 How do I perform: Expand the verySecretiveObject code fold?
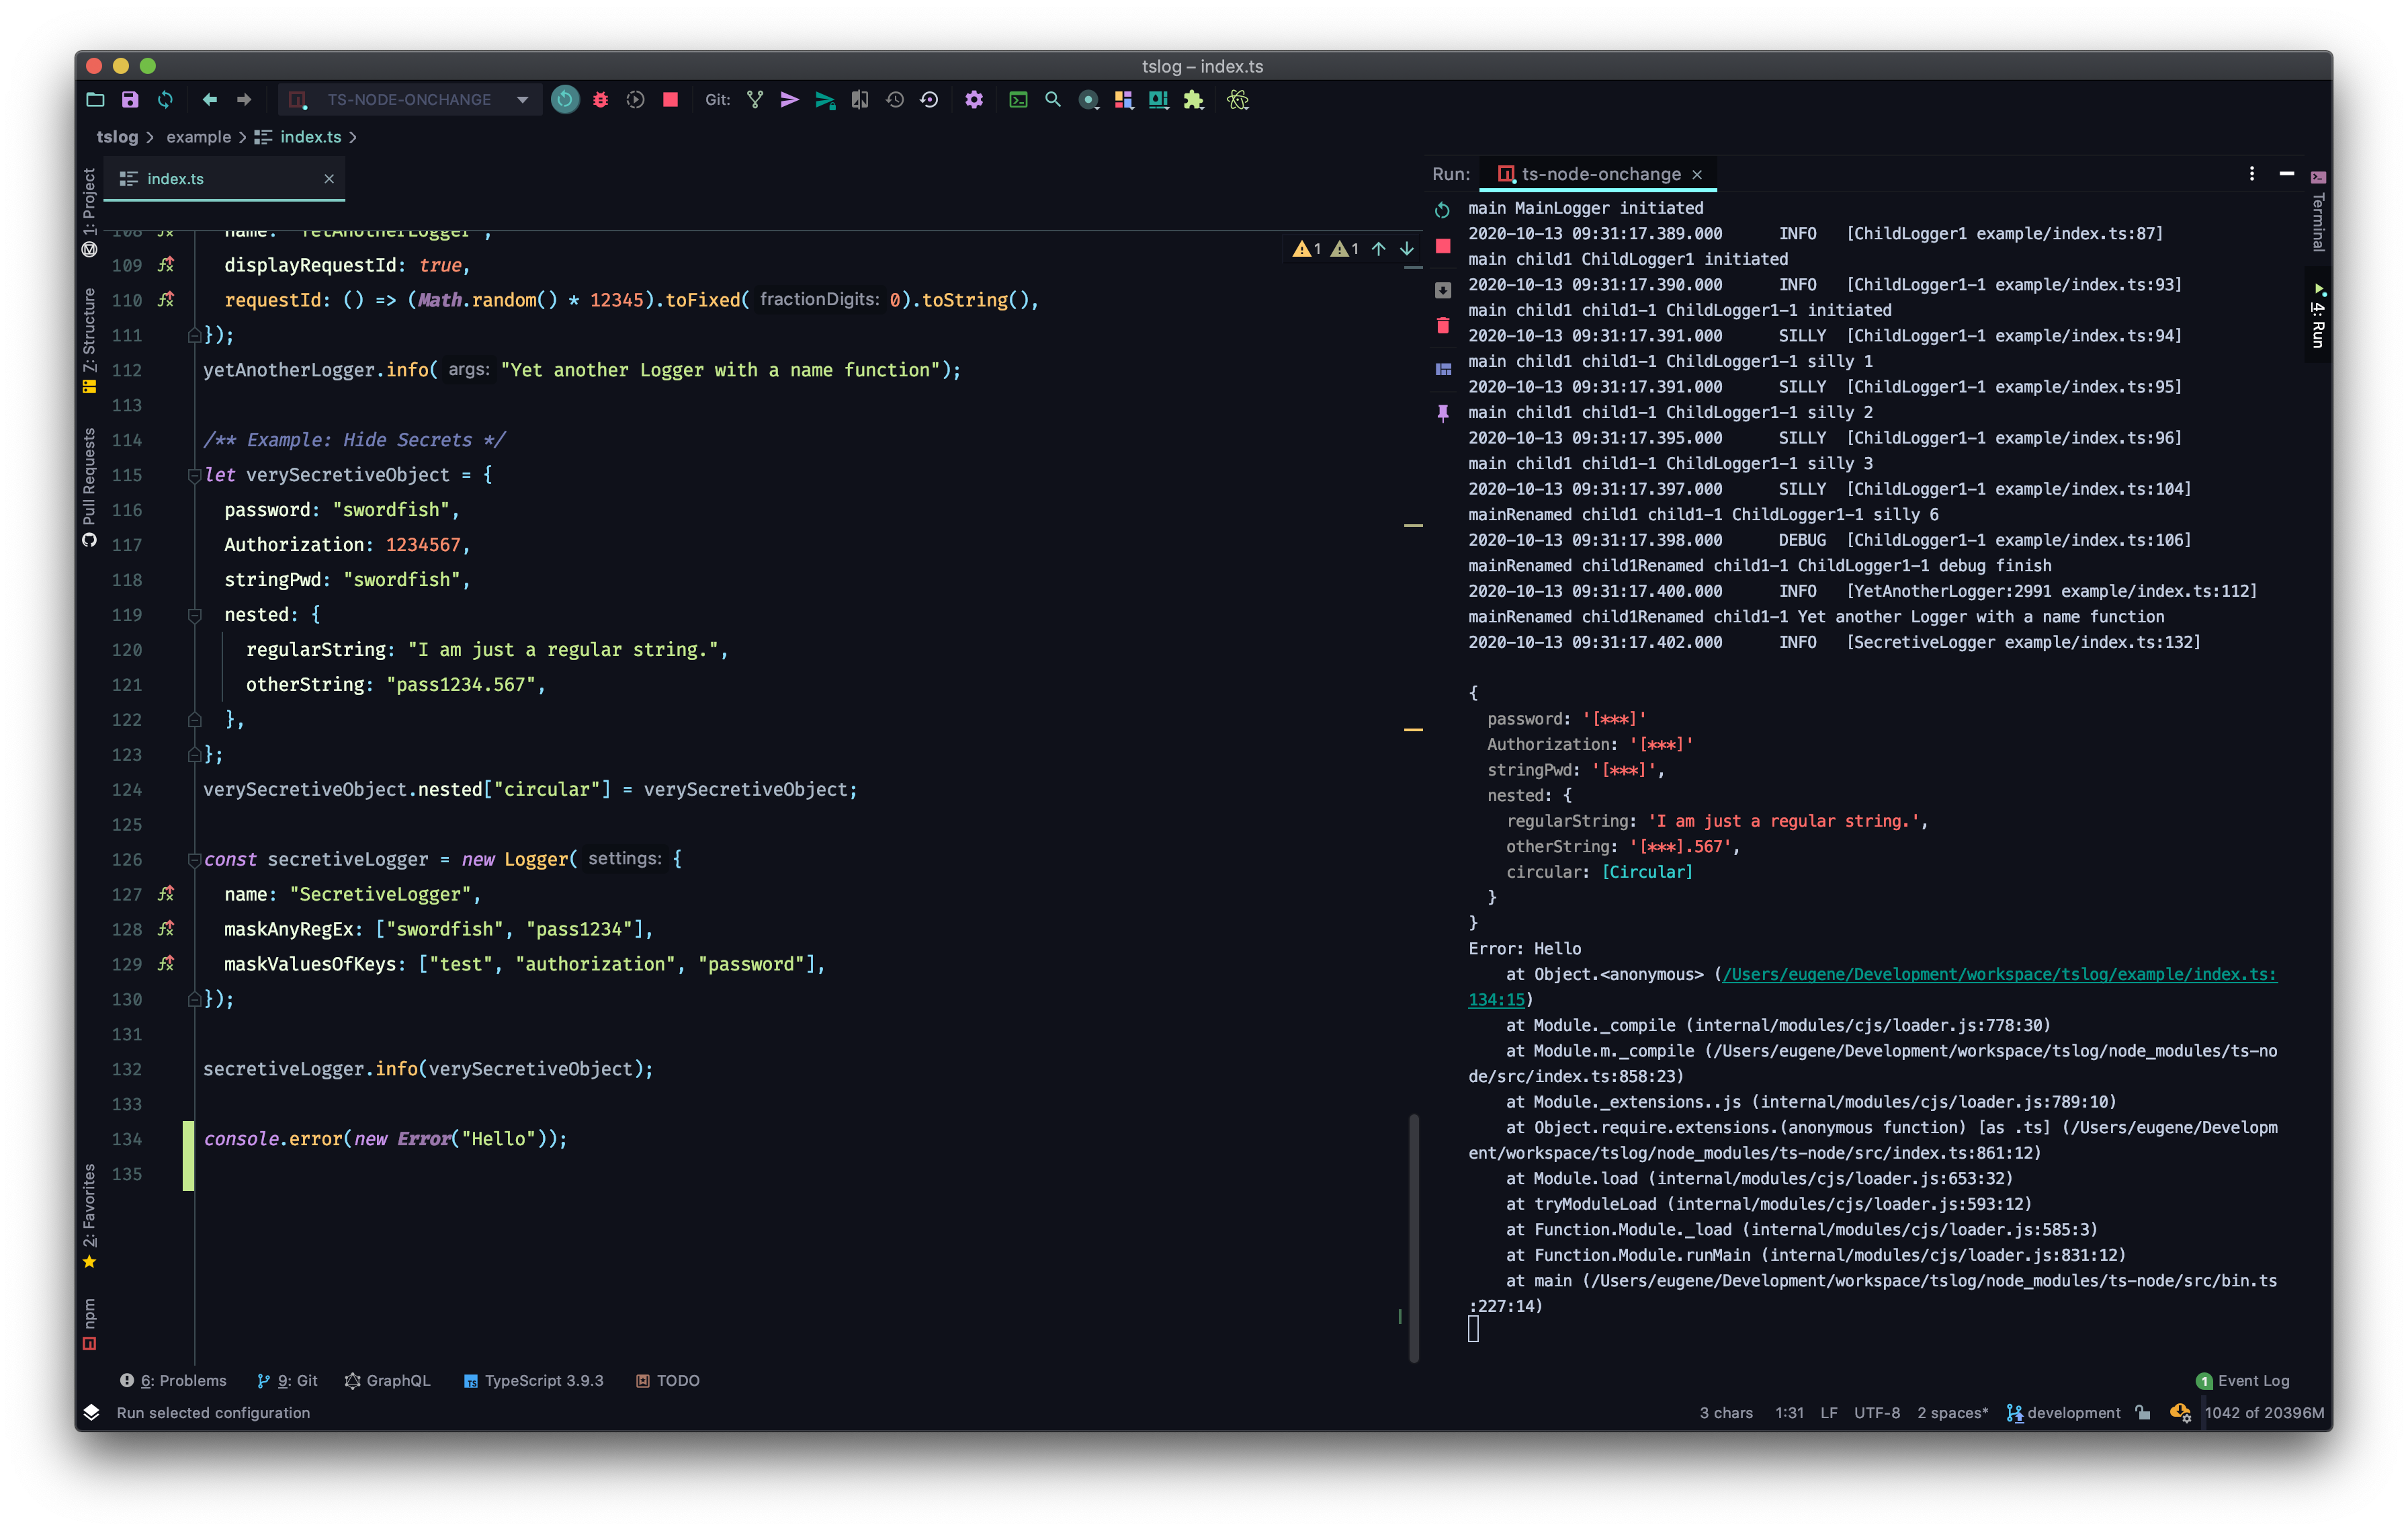point(195,475)
